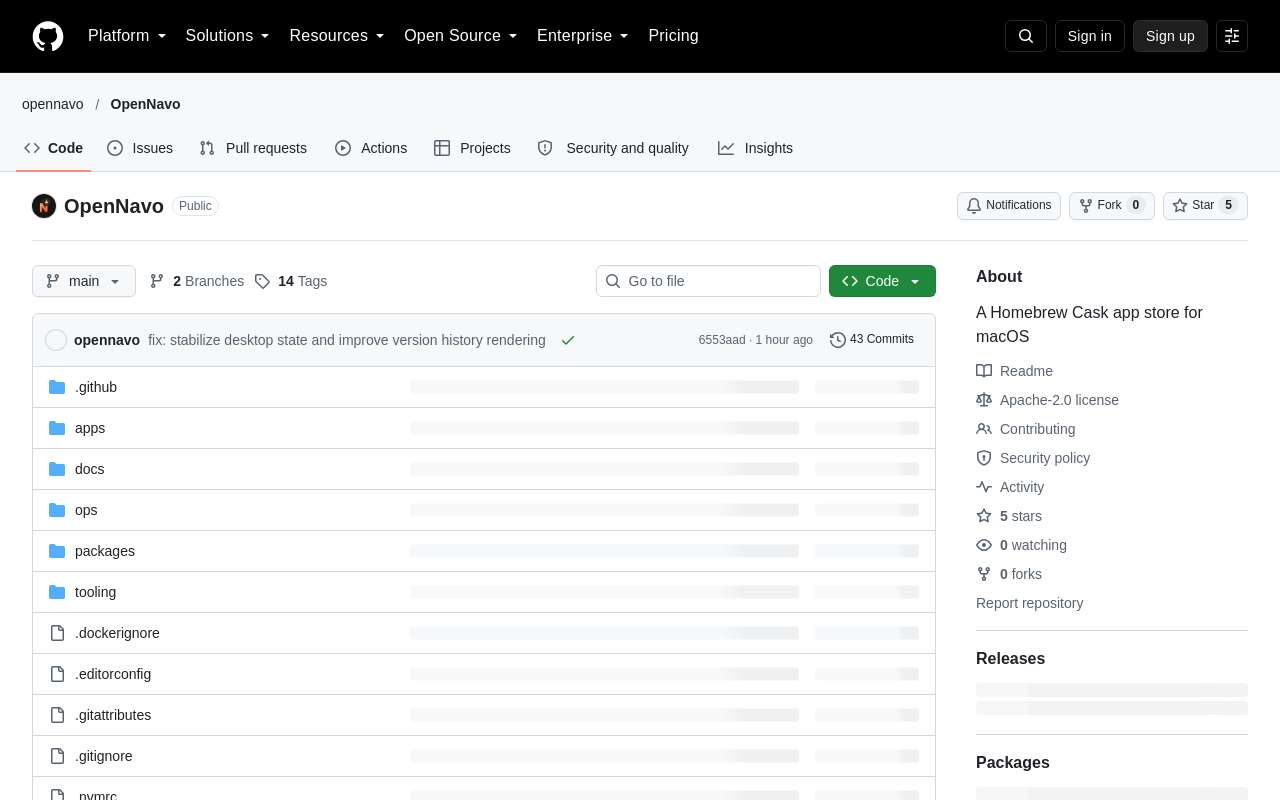Click the Go to file search field

coord(708,281)
